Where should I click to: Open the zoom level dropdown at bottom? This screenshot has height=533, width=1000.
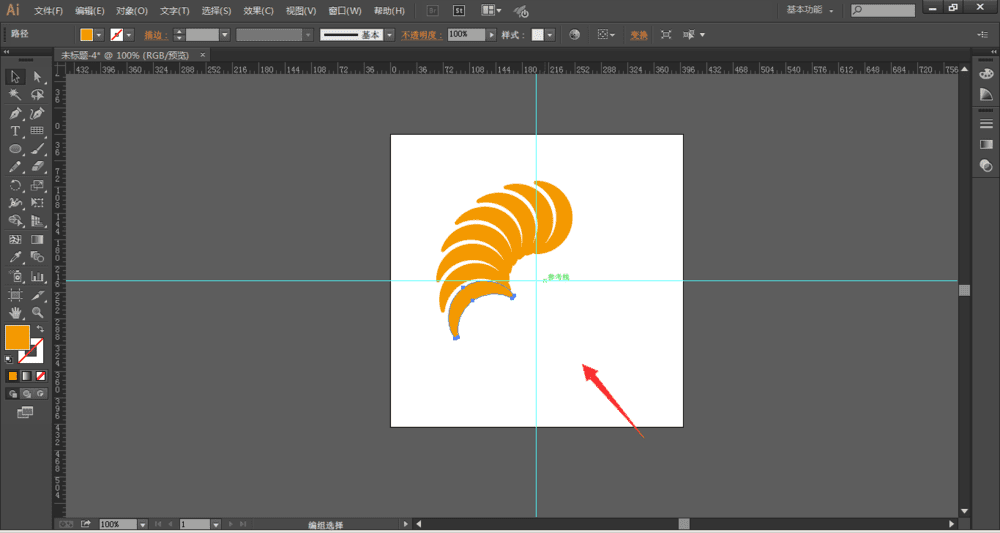pos(143,524)
